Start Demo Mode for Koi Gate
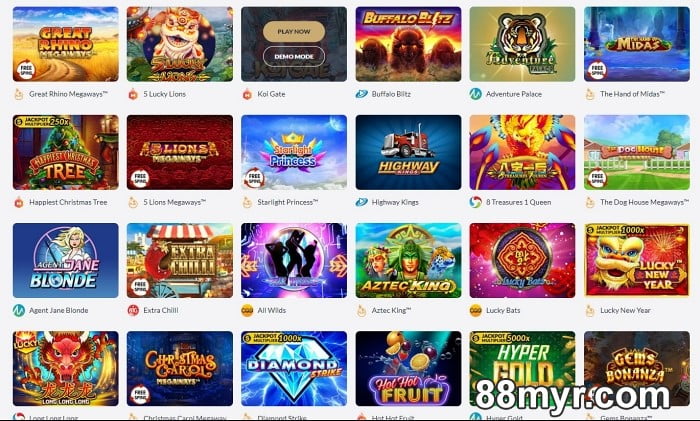 [x=294, y=57]
